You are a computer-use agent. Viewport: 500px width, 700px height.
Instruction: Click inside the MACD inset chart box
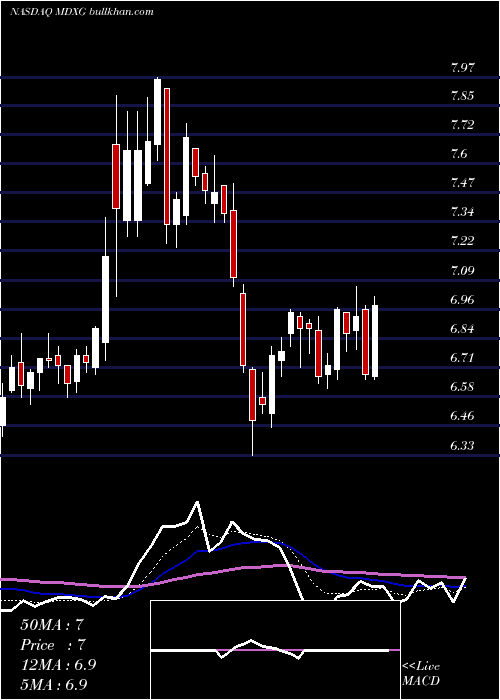tap(275, 650)
